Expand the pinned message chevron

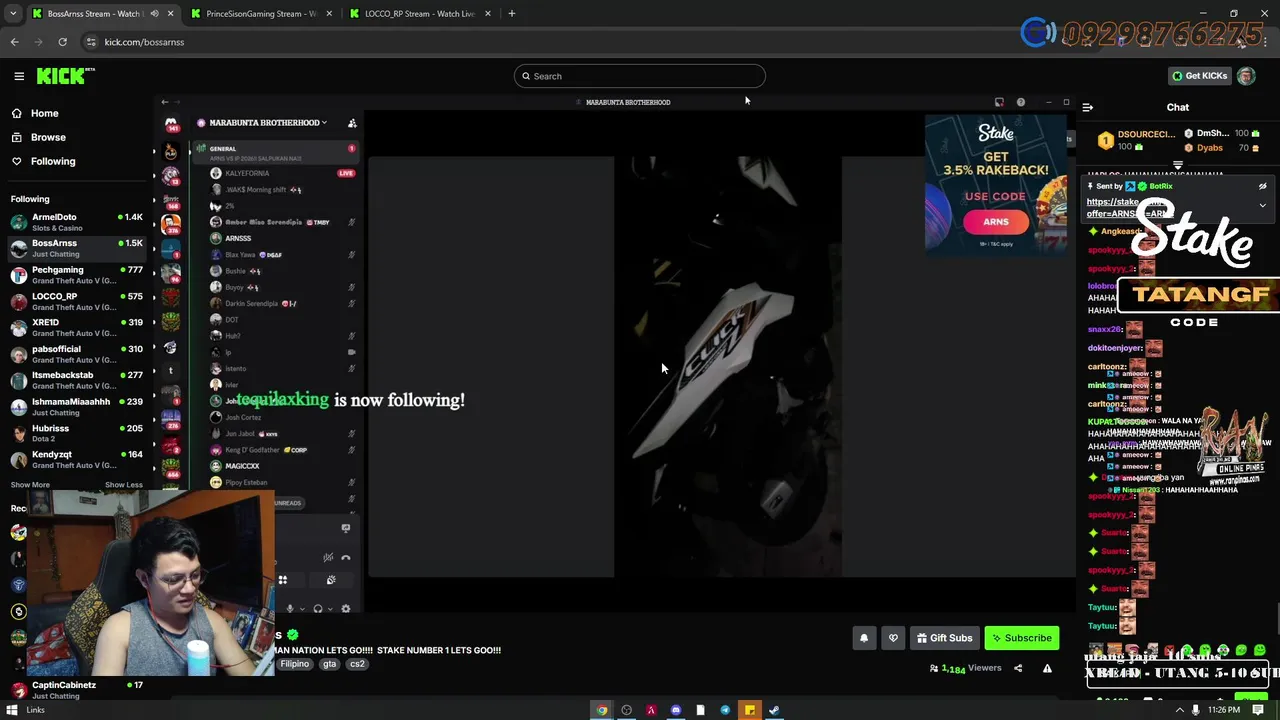click(x=1262, y=205)
